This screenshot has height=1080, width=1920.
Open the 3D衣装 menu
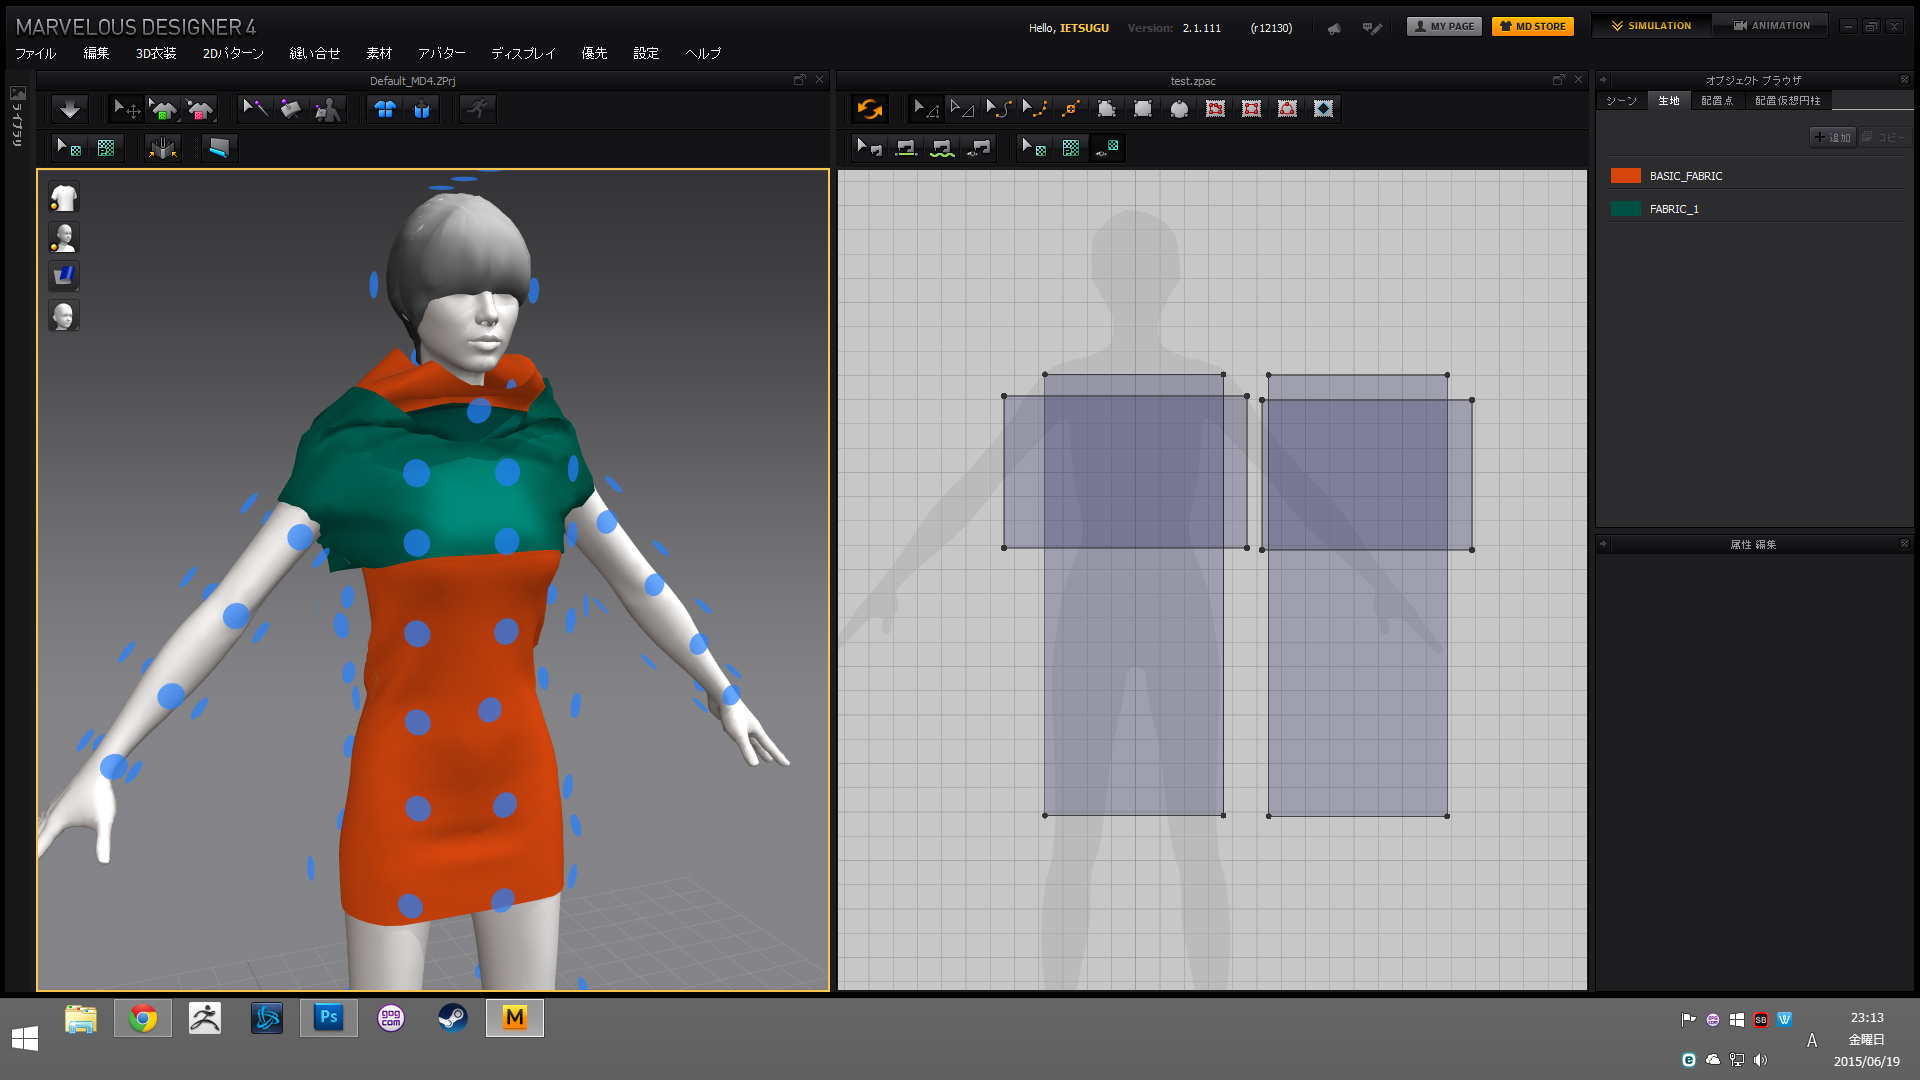156,53
